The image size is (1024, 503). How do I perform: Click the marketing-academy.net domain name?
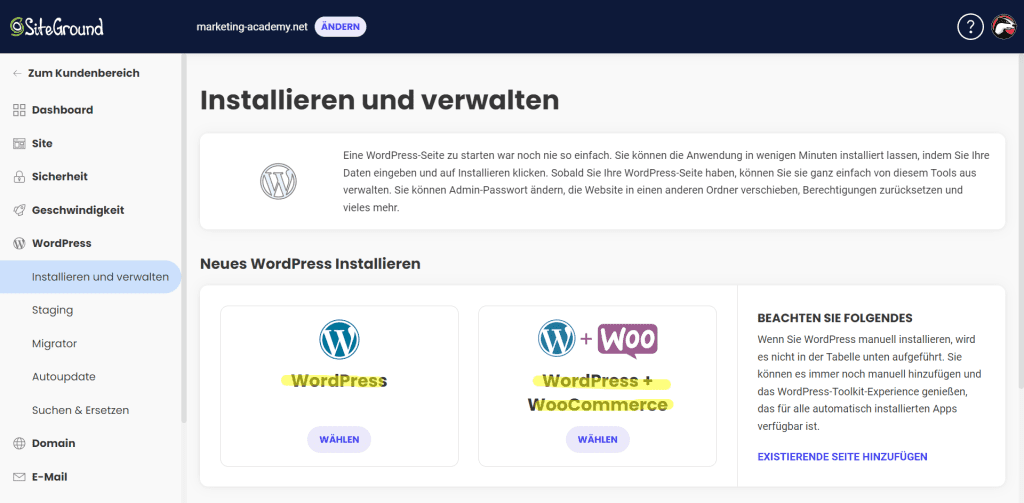[x=251, y=27]
